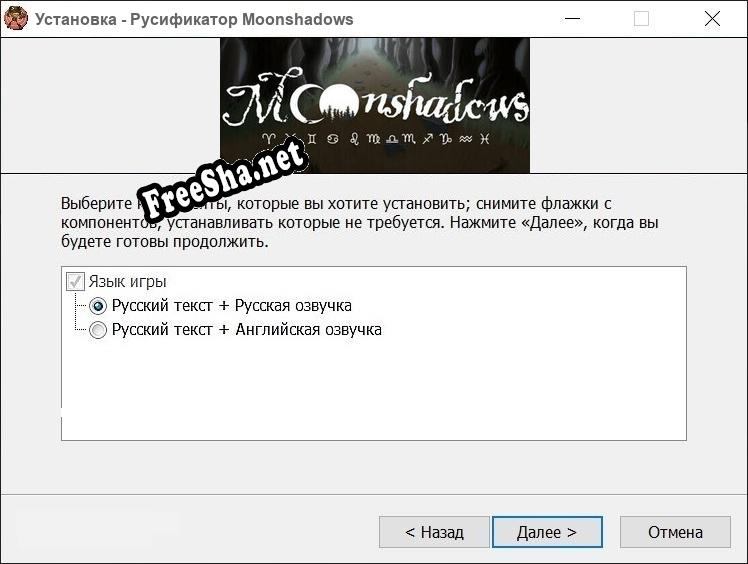Click the Scorpio zodiac symbol in the banner
Viewport: 748px width, 564px height.
[409, 139]
